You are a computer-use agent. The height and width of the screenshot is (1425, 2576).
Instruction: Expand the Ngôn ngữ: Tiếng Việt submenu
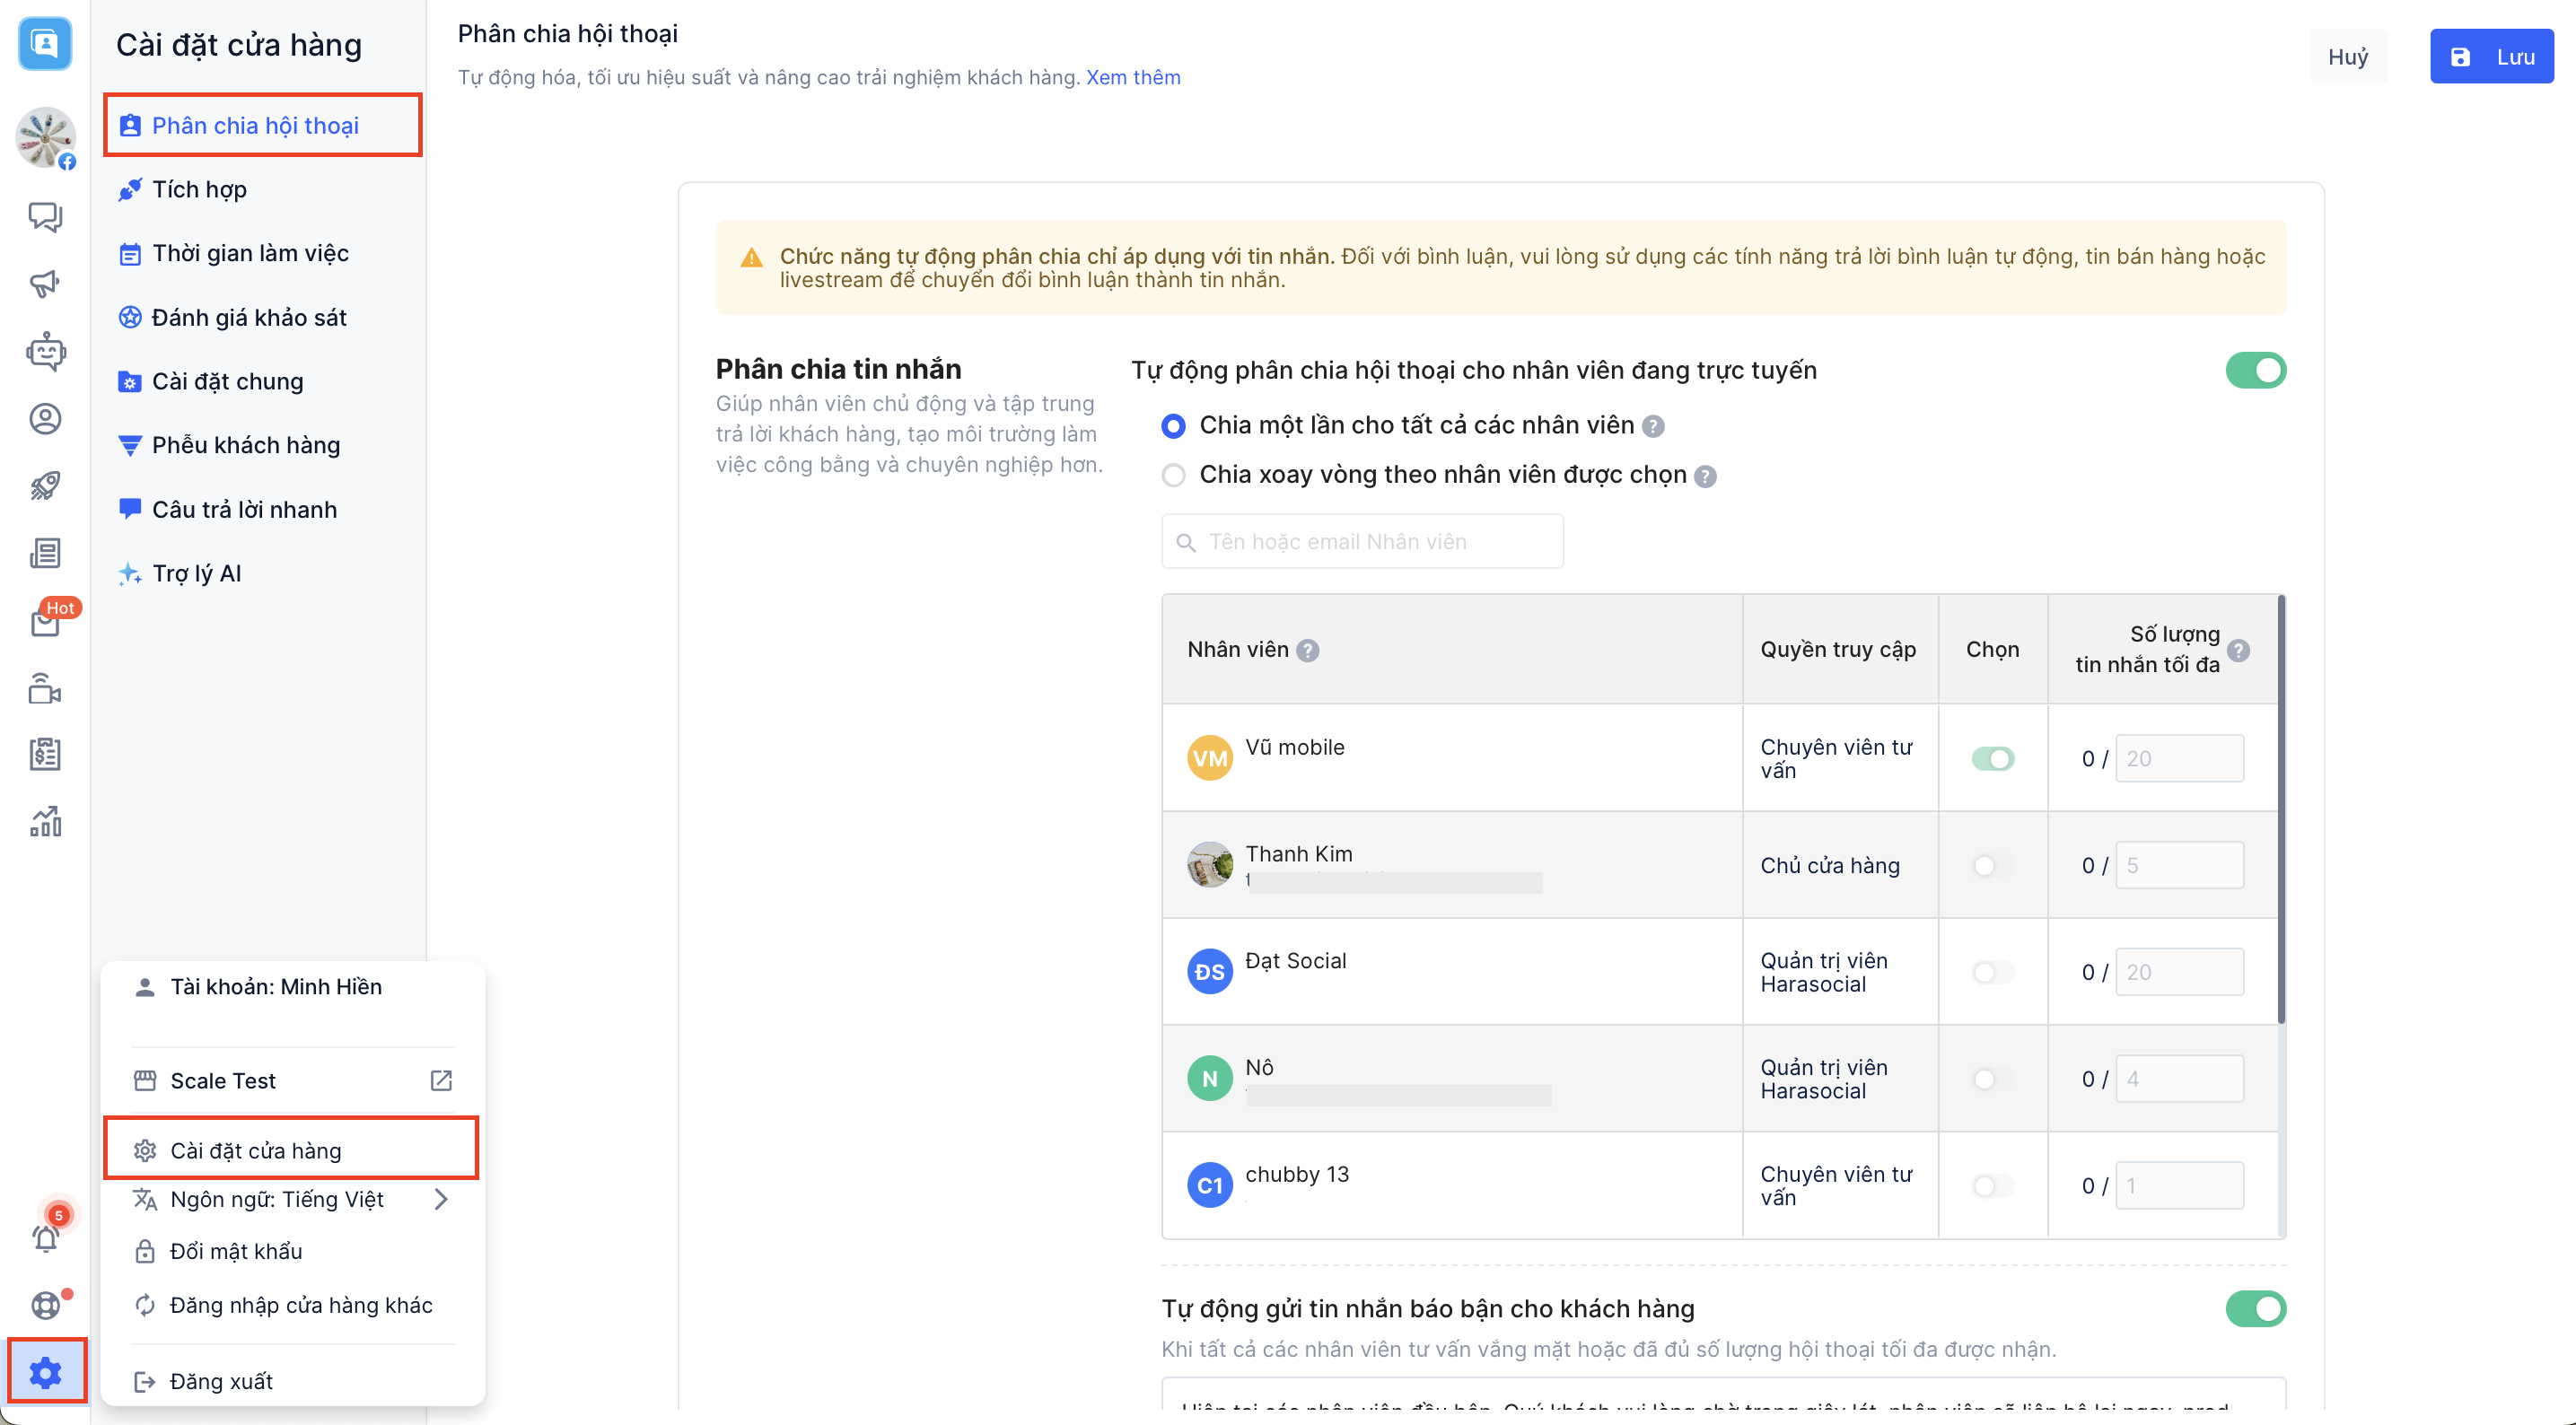[x=441, y=1199]
